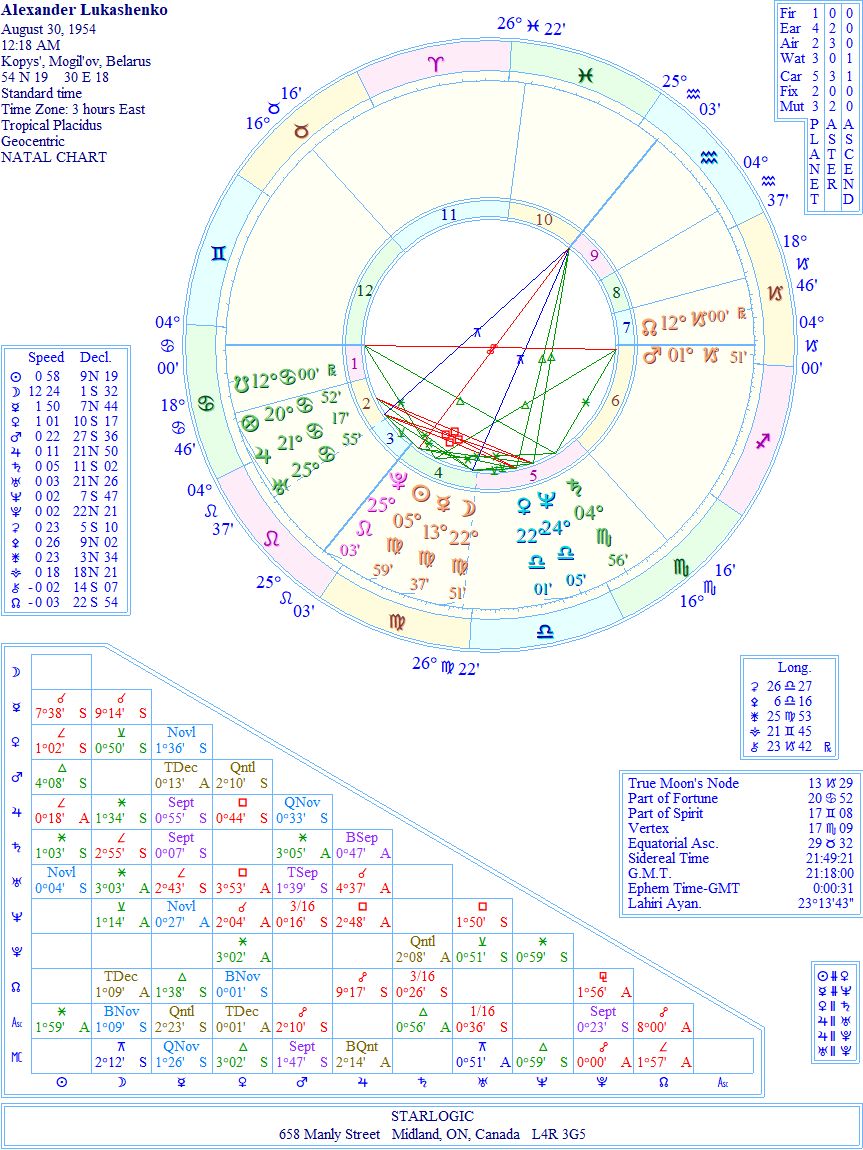
Task: Click the Speed column header
Action: tap(46, 357)
